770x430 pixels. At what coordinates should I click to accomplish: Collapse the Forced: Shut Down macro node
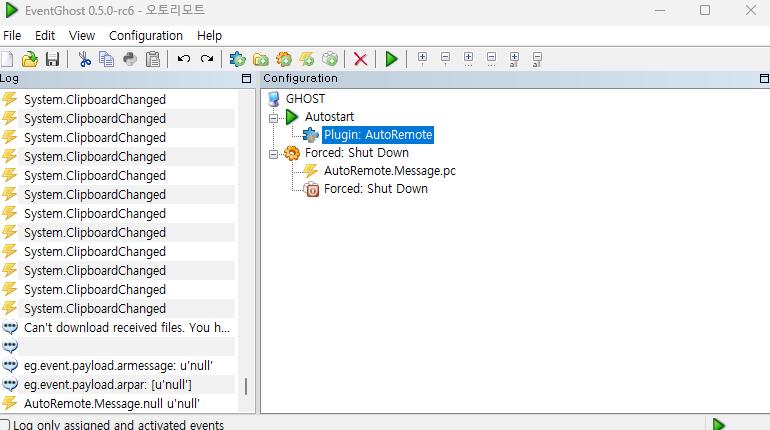click(x=273, y=154)
